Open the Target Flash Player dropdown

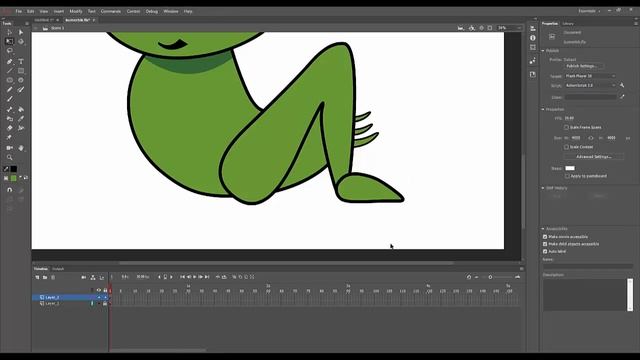pos(590,76)
